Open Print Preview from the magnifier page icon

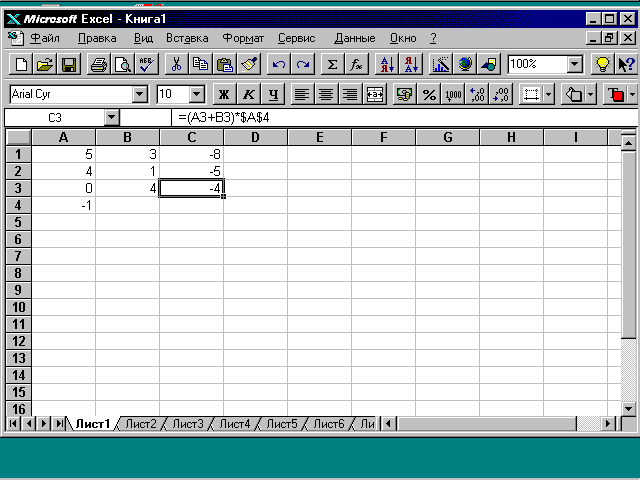click(x=122, y=64)
